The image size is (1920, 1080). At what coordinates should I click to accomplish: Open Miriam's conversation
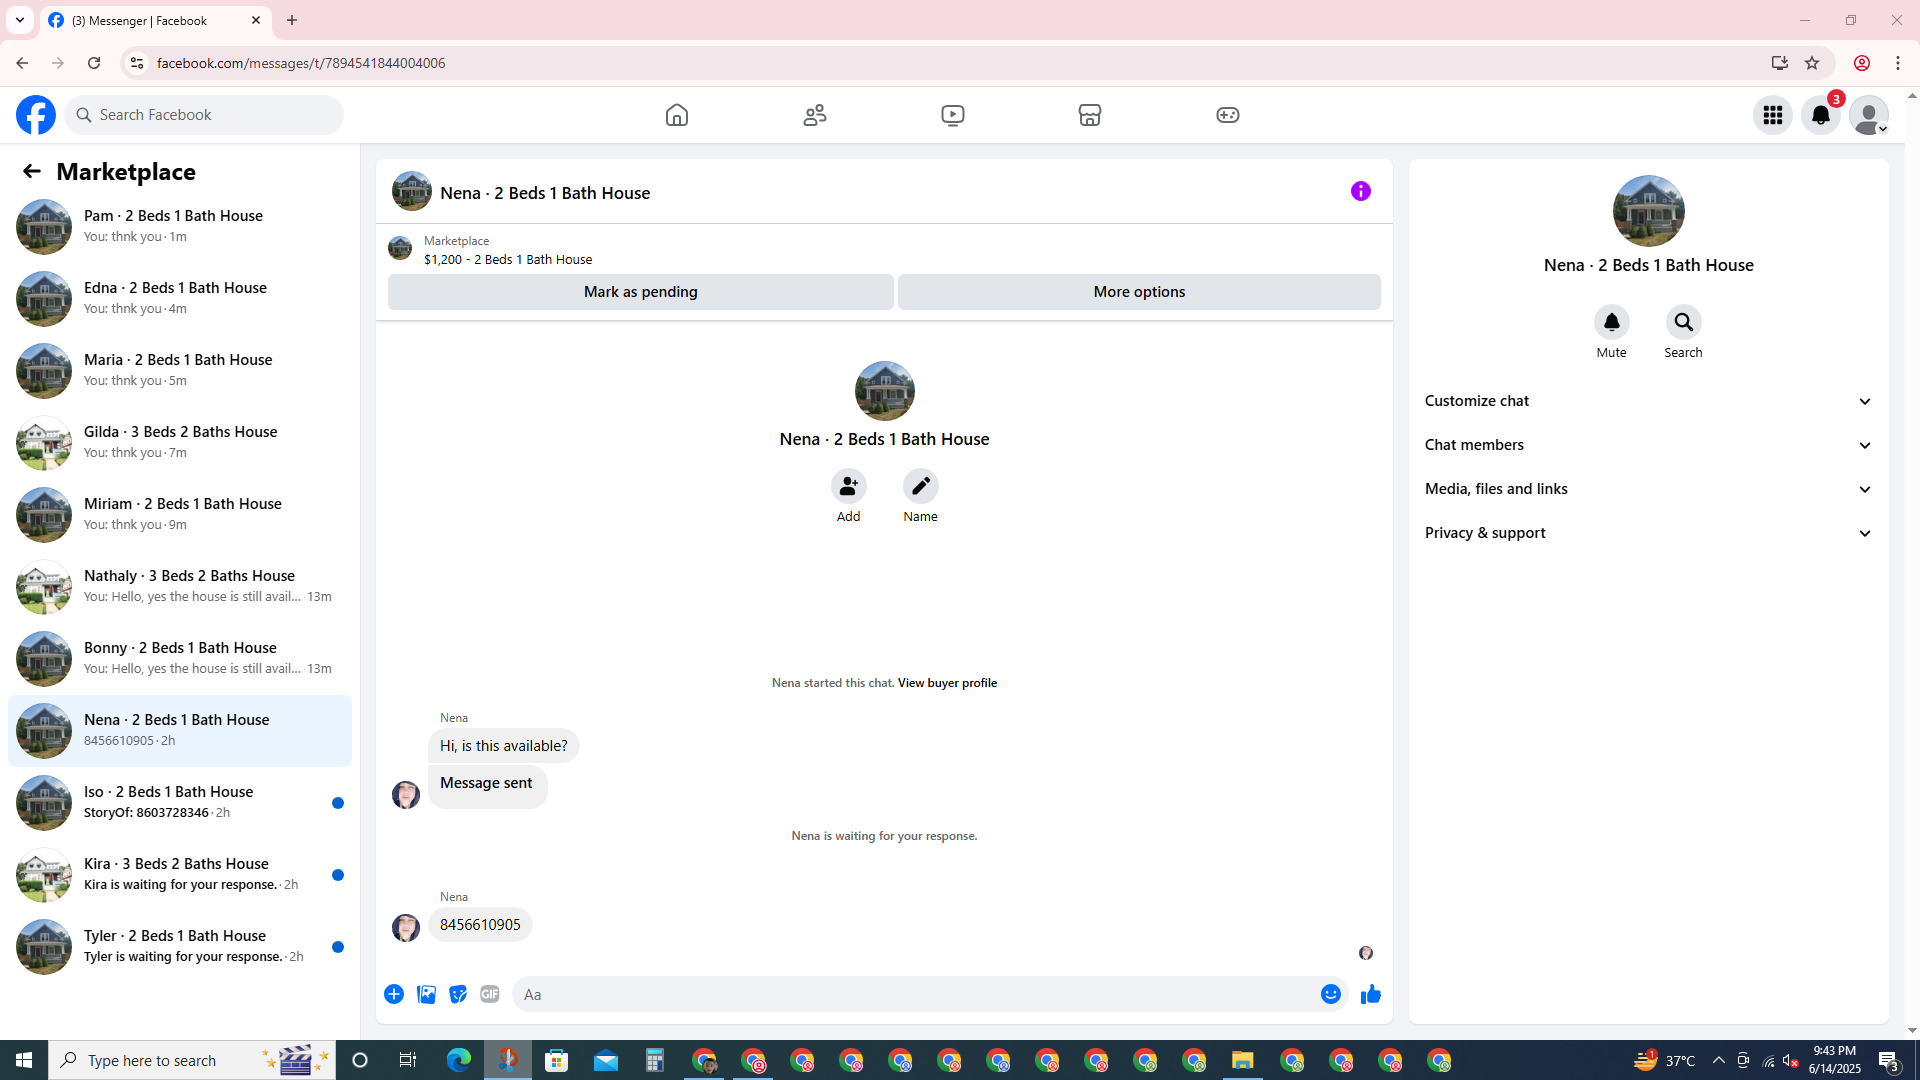(x=180, y=515)
